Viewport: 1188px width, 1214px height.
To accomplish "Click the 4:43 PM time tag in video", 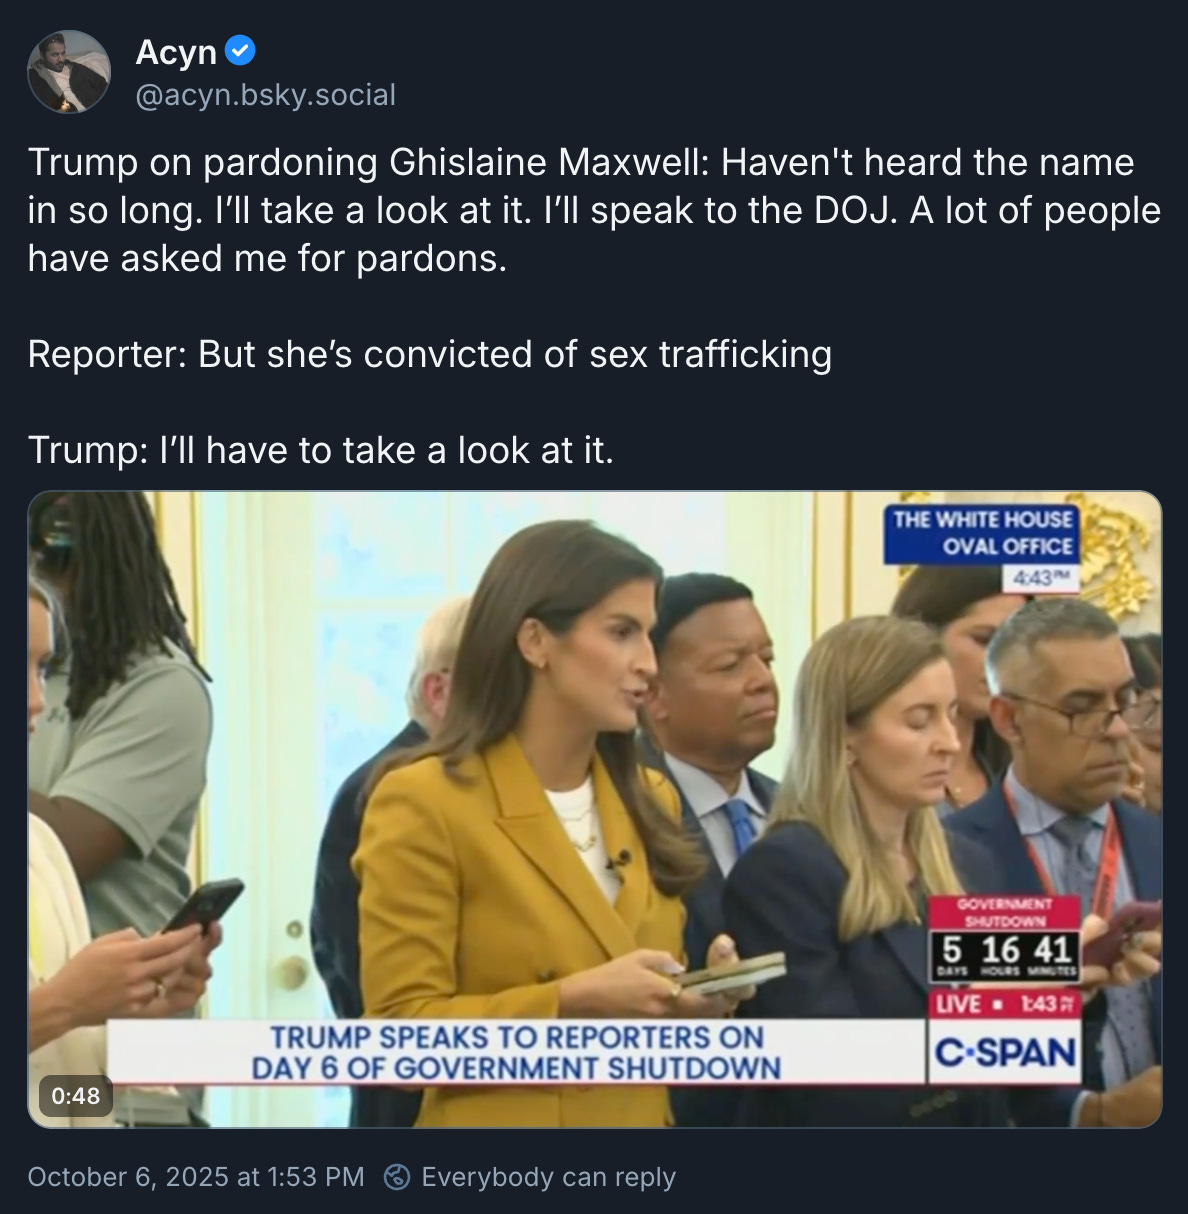I will pos(1040,578).
